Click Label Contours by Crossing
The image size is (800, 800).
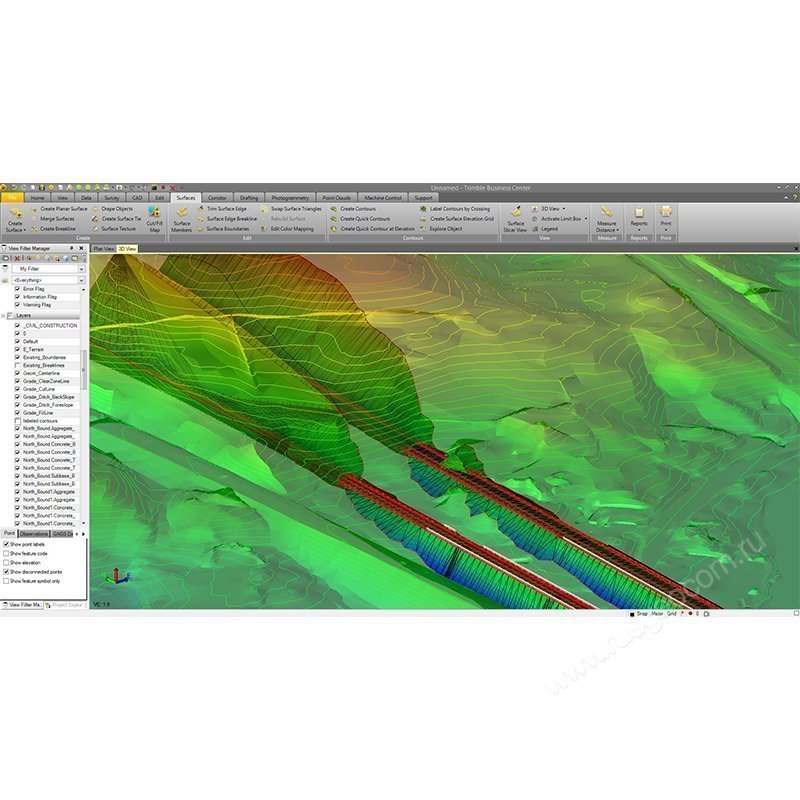(x=460, y=209)
